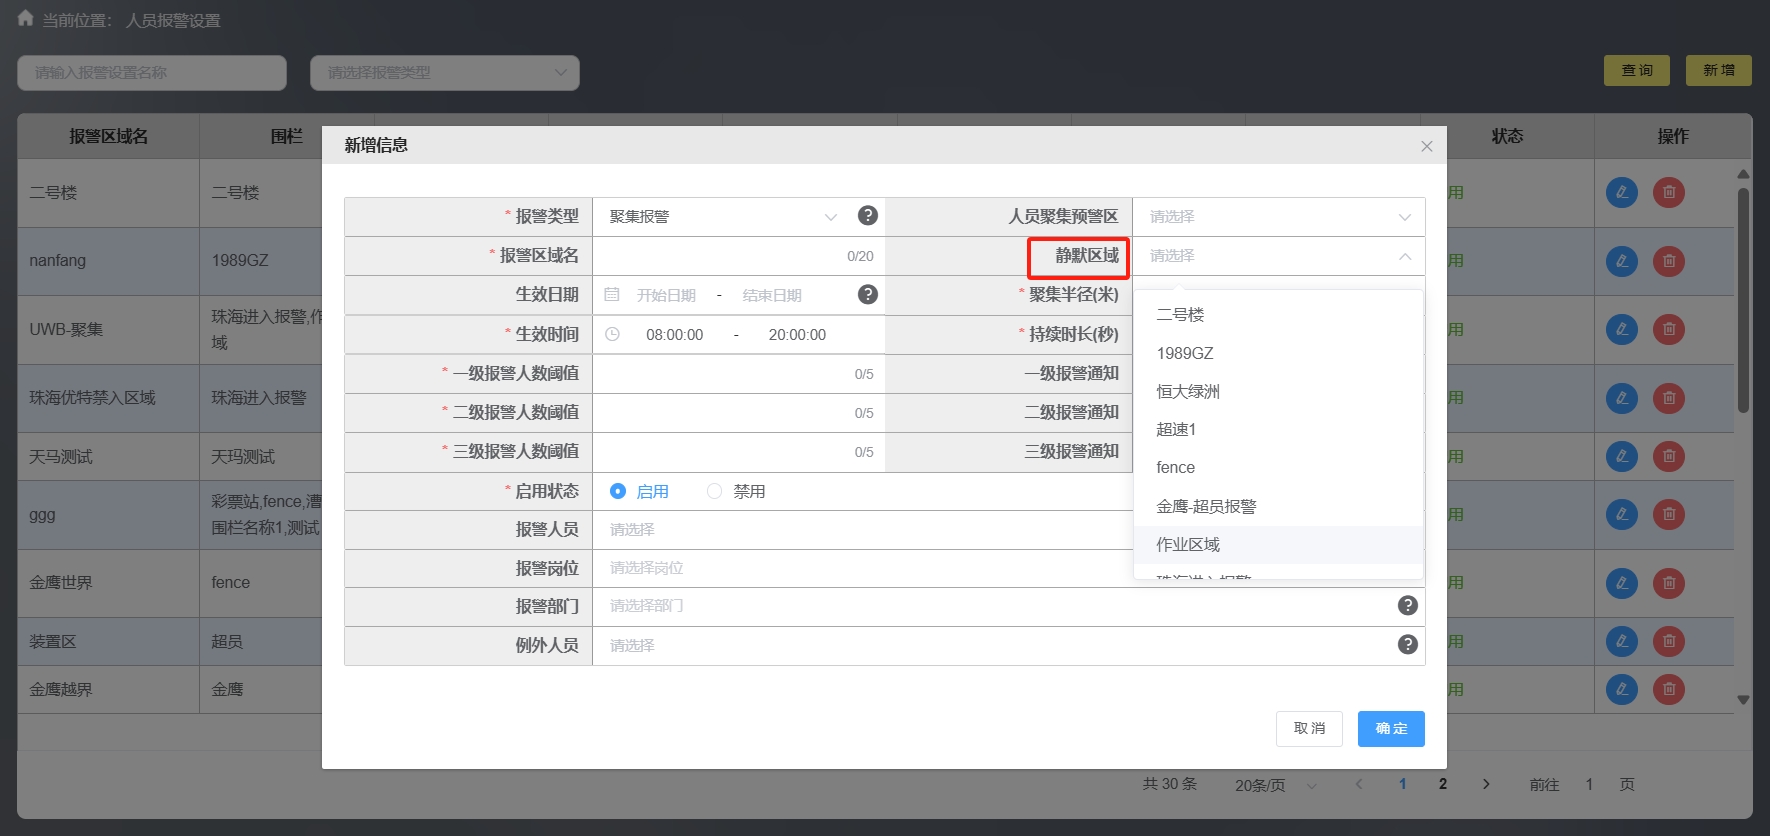The width and height of the screenshot is (1770, 836).
Task: Click the 报警区域名 text input
Action: (x=715, y=256)
